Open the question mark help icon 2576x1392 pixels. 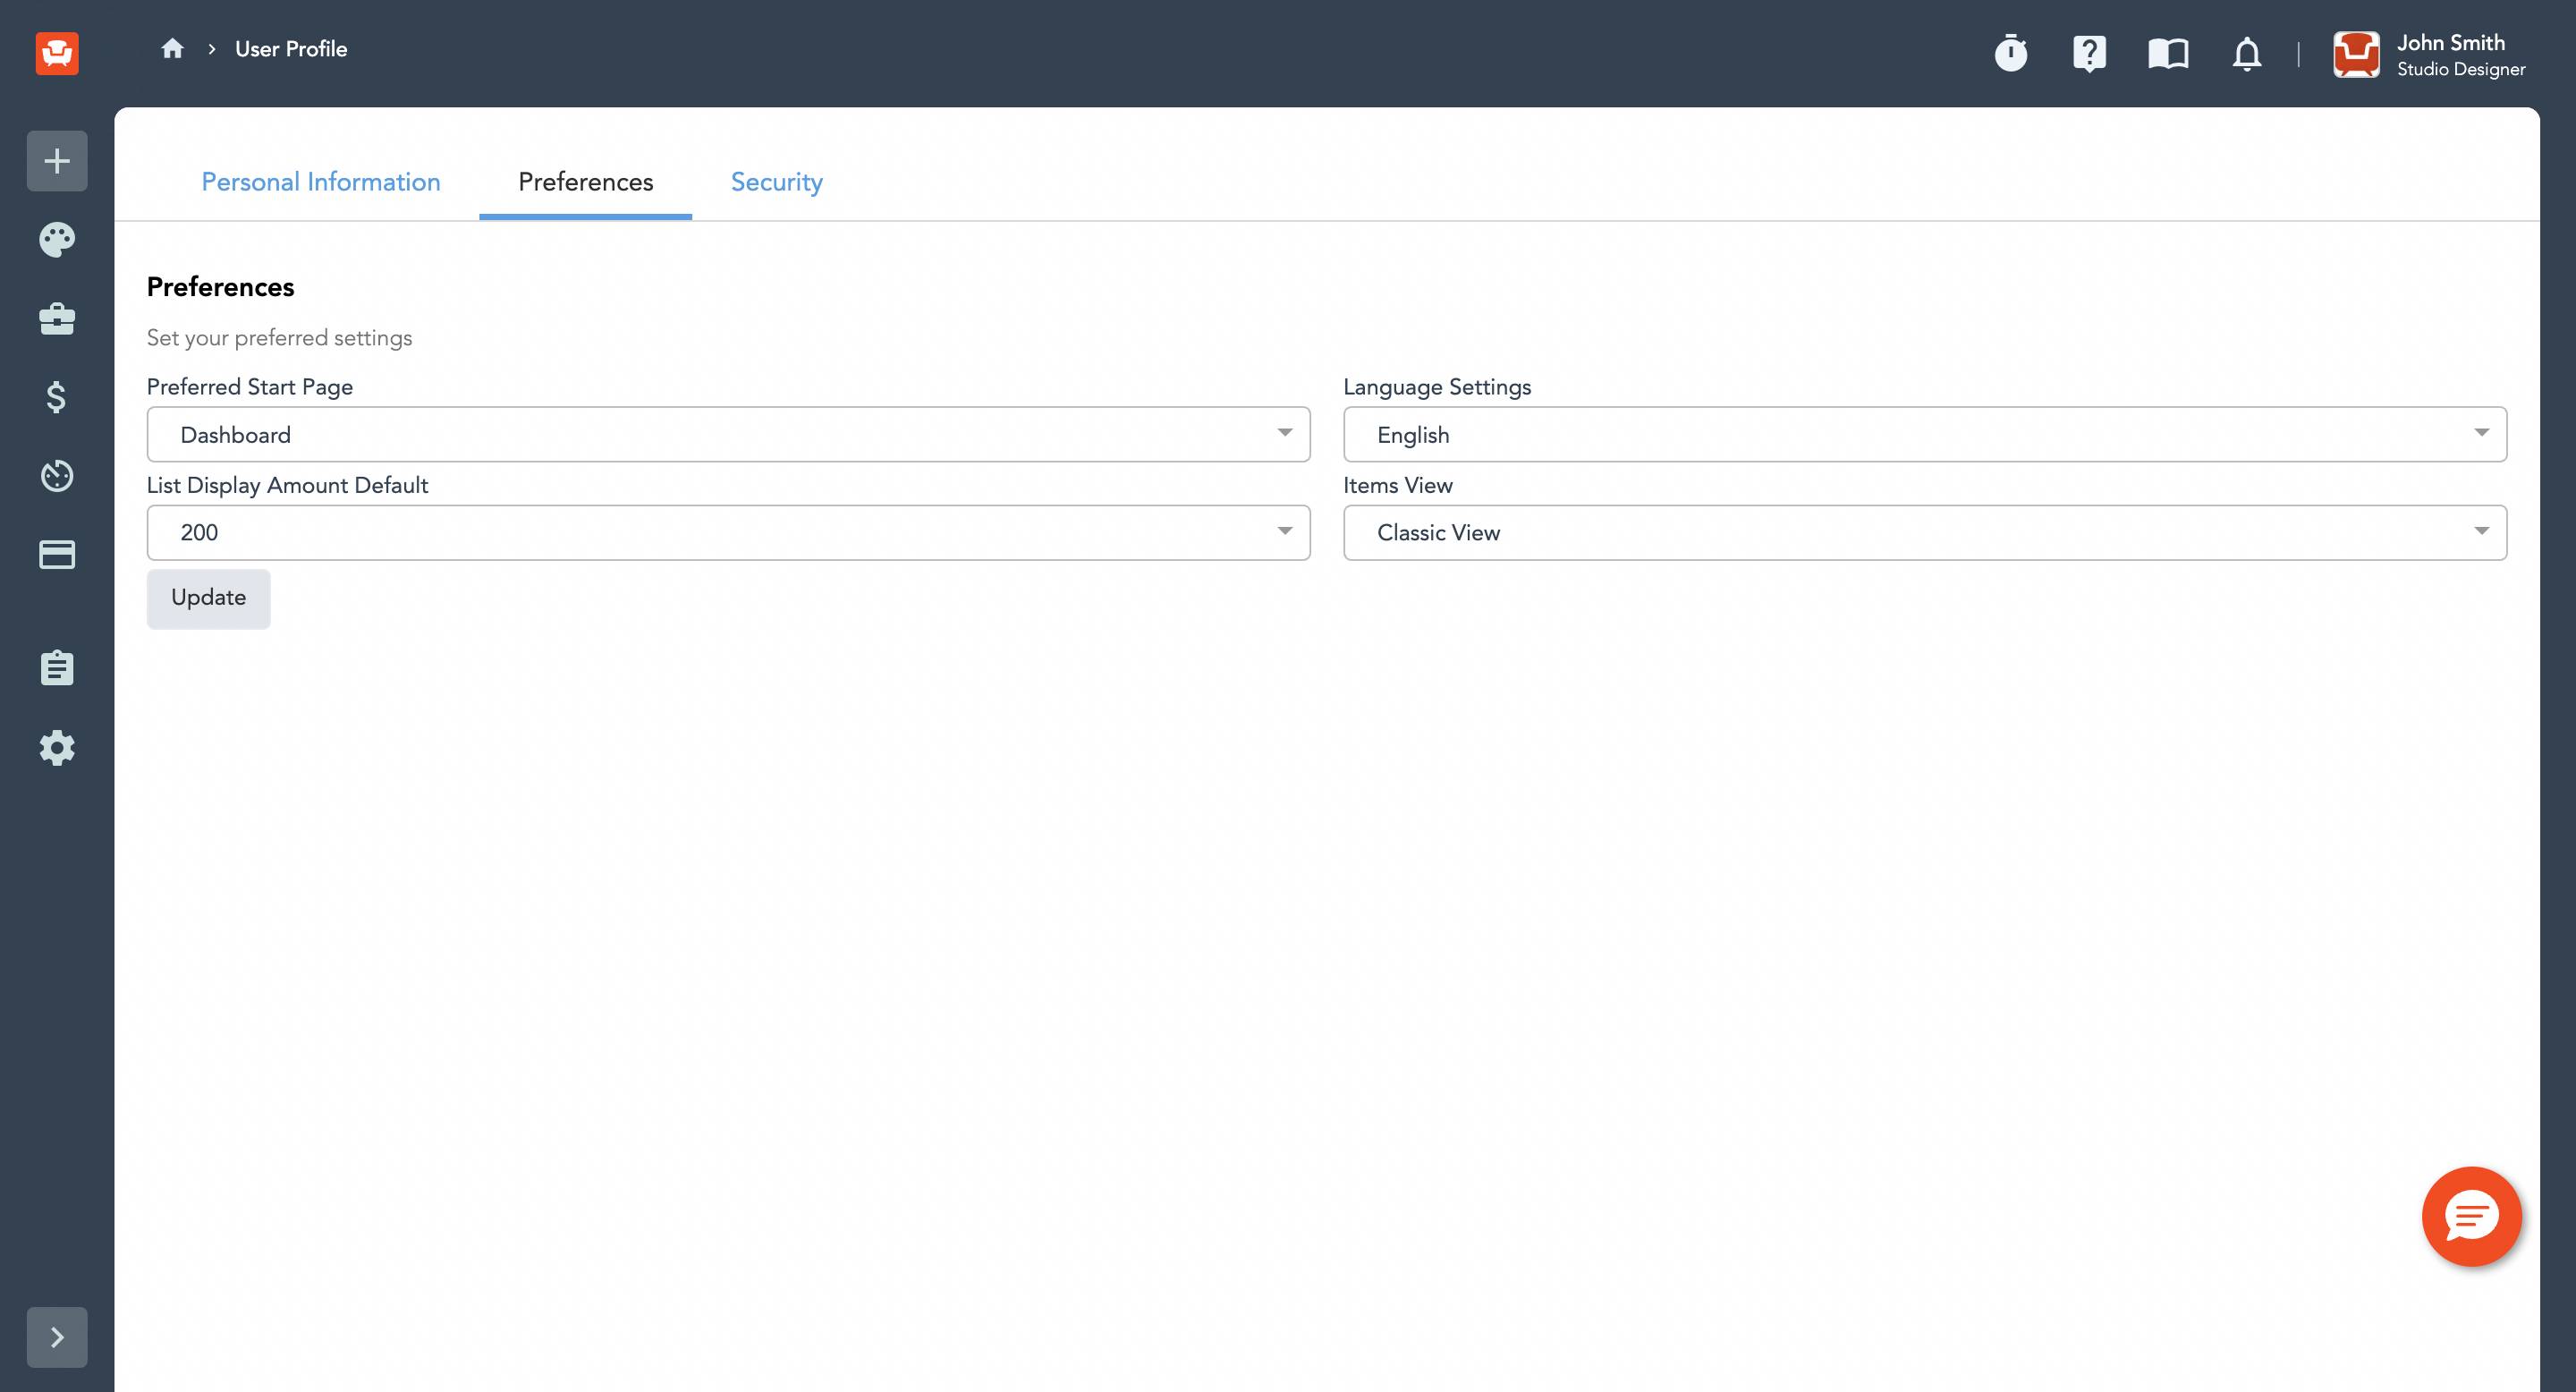(2090, 53)
